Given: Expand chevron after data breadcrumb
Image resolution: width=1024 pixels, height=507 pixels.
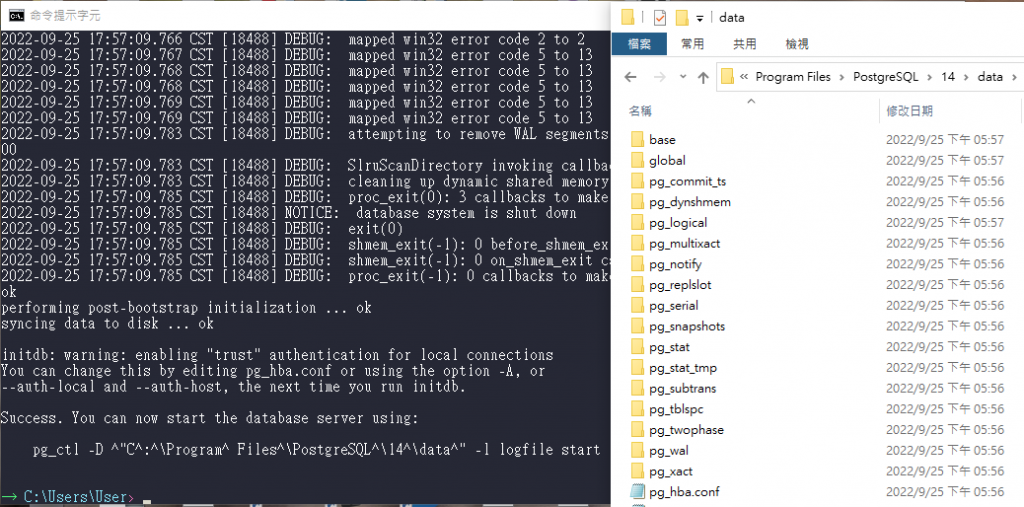Looking at the screenshot, I should click(1014, 77).
